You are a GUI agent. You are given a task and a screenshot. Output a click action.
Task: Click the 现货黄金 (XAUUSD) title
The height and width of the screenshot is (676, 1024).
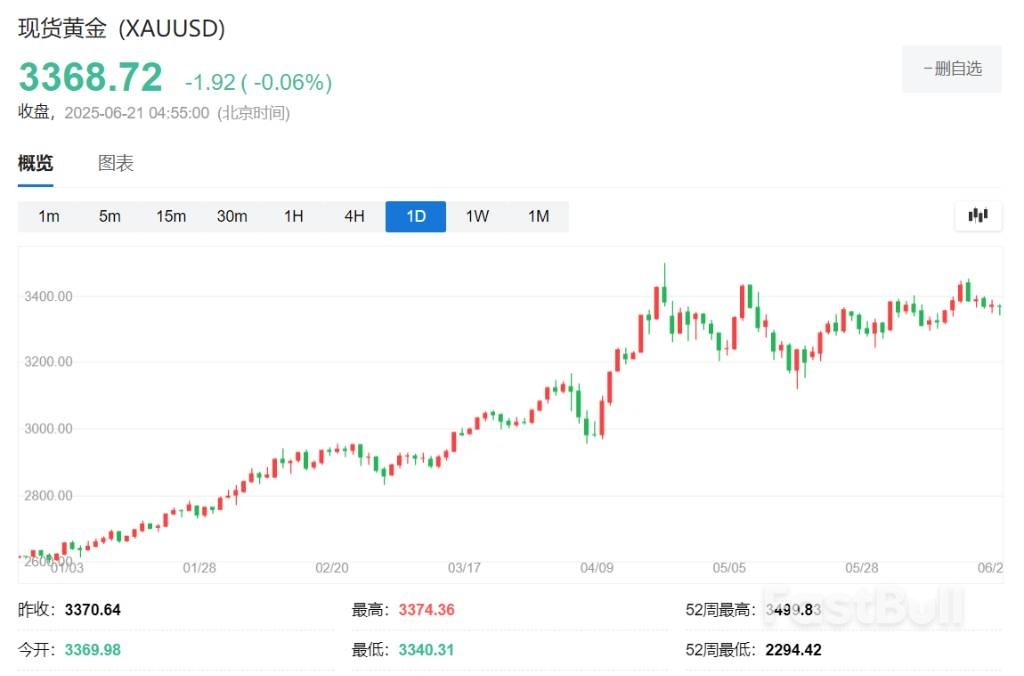[122, 29]
